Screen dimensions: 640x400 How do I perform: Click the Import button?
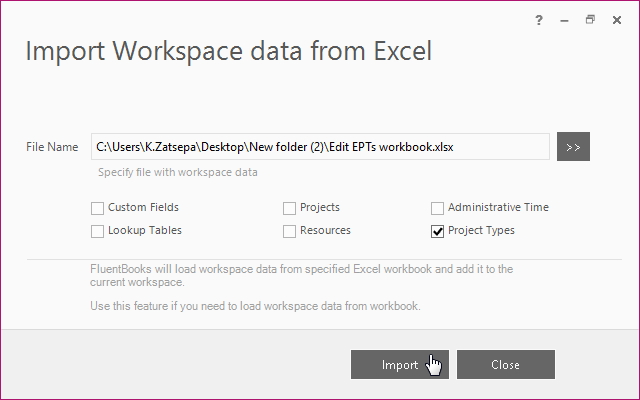tap(400, 364)
